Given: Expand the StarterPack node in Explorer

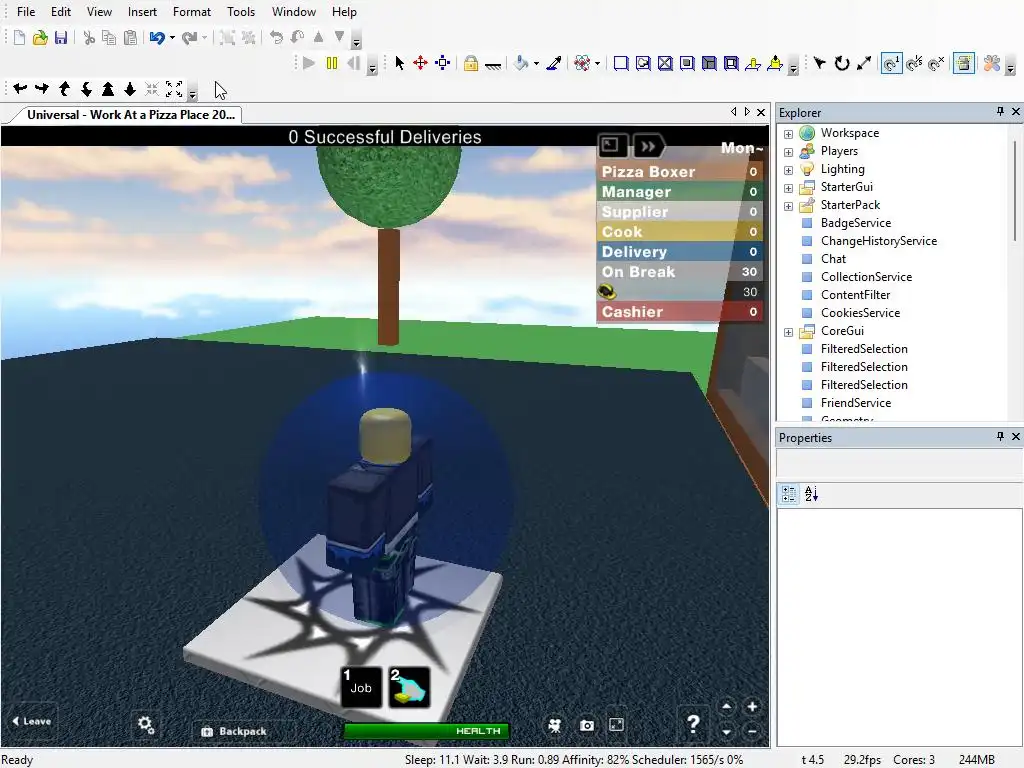Looking at the screenshot, I should 788,206.
